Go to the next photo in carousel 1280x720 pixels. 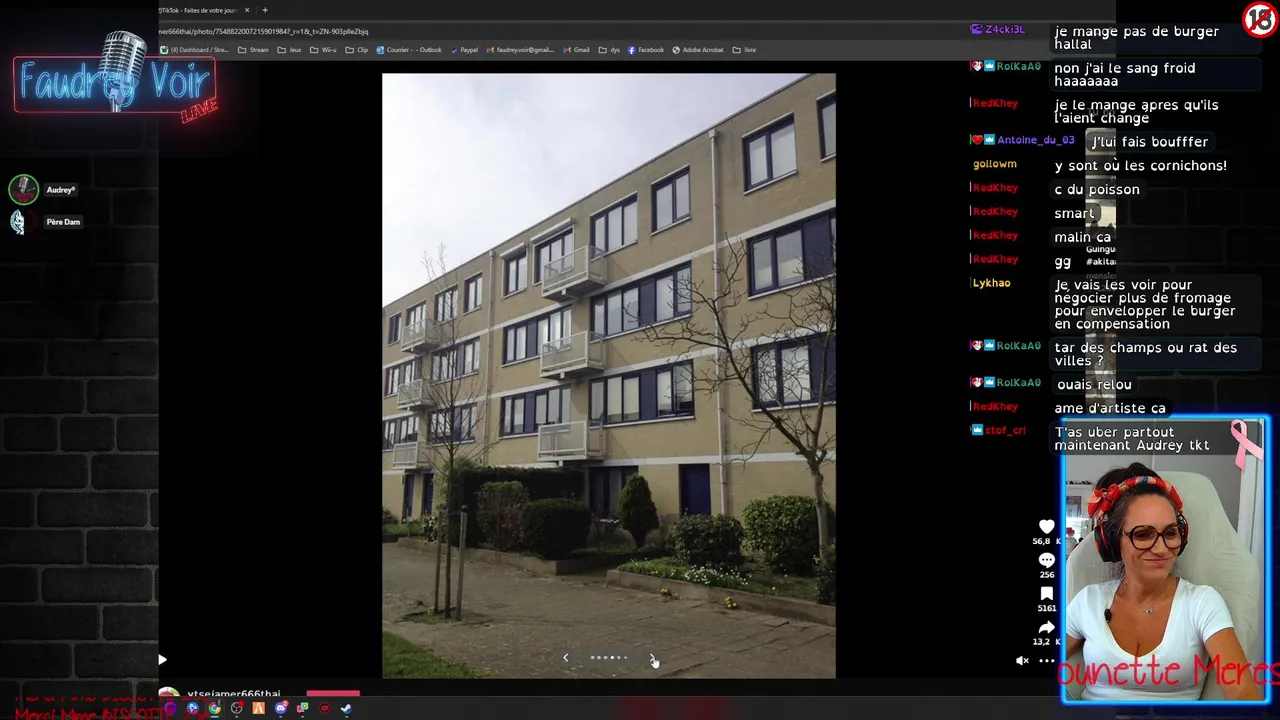point(652,658)
